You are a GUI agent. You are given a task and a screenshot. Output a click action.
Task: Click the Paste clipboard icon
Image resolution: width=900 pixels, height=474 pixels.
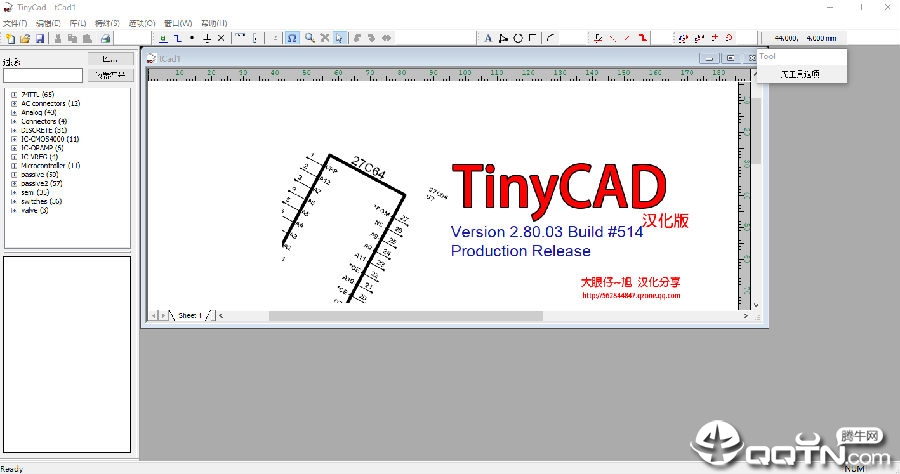click(87, 38)
